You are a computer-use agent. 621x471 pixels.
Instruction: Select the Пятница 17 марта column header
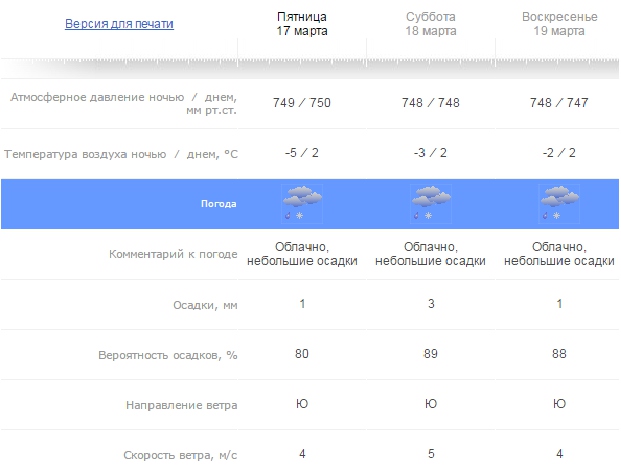[x=302, y=24]
